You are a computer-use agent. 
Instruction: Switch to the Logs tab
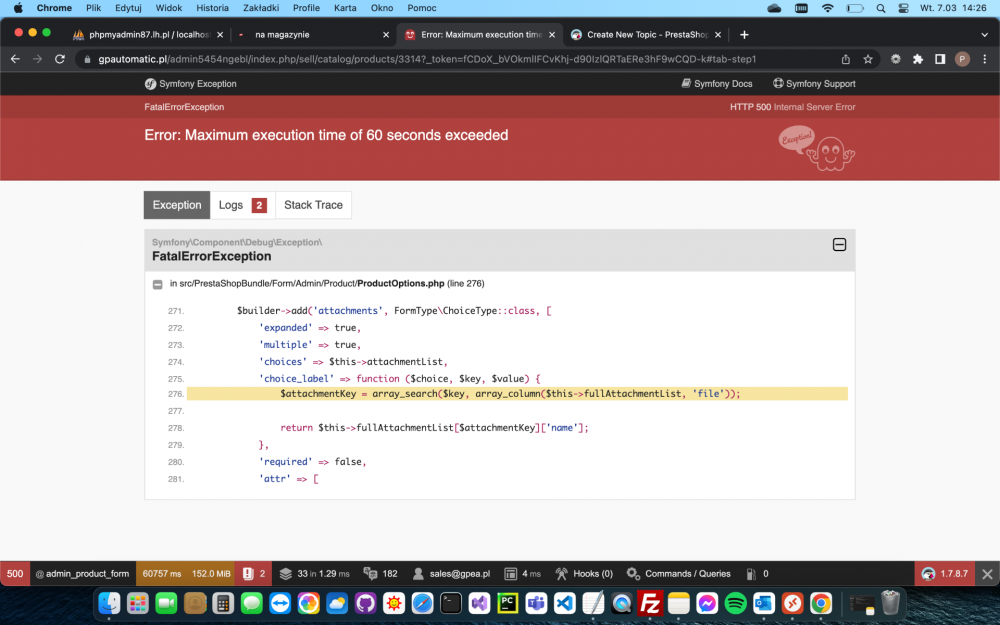coord(242,205)
